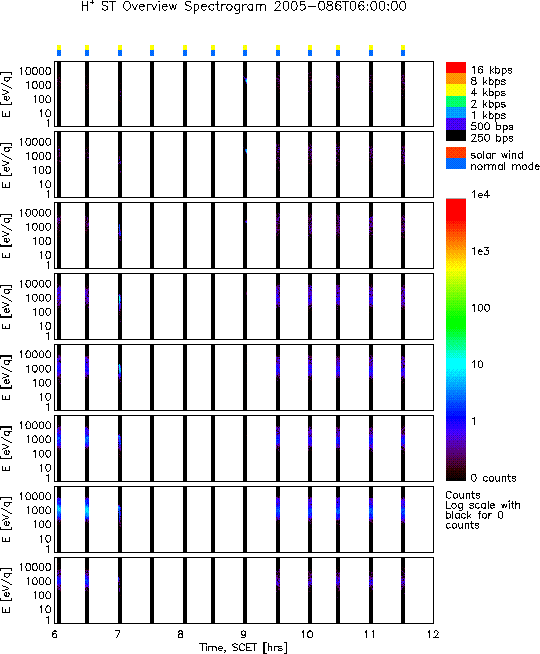The width and height of the screenshot is (540, 654).
Task: Click the 100 label beside the counts colorbar
Action: pos(480,308)
